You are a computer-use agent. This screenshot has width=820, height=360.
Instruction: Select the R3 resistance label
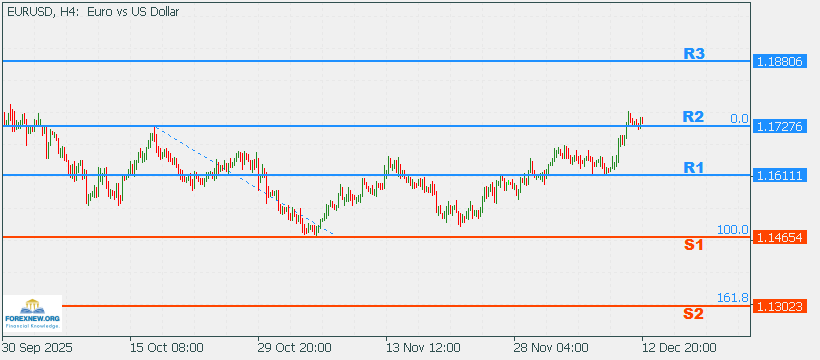[693, 53]
